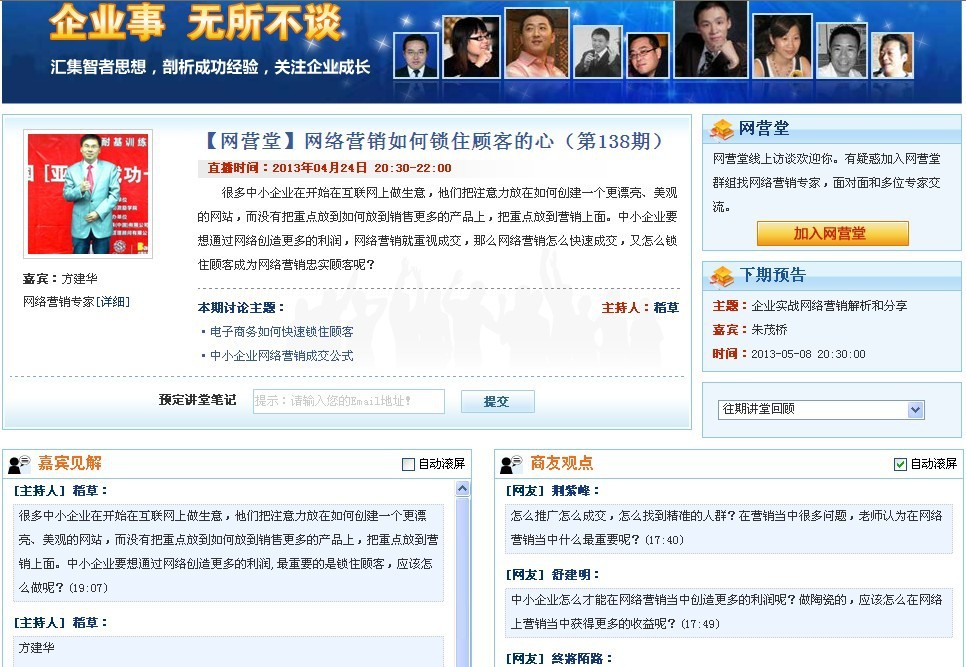Click the 嘉宾见解 scrollbar track

click(x=462, y=580)
